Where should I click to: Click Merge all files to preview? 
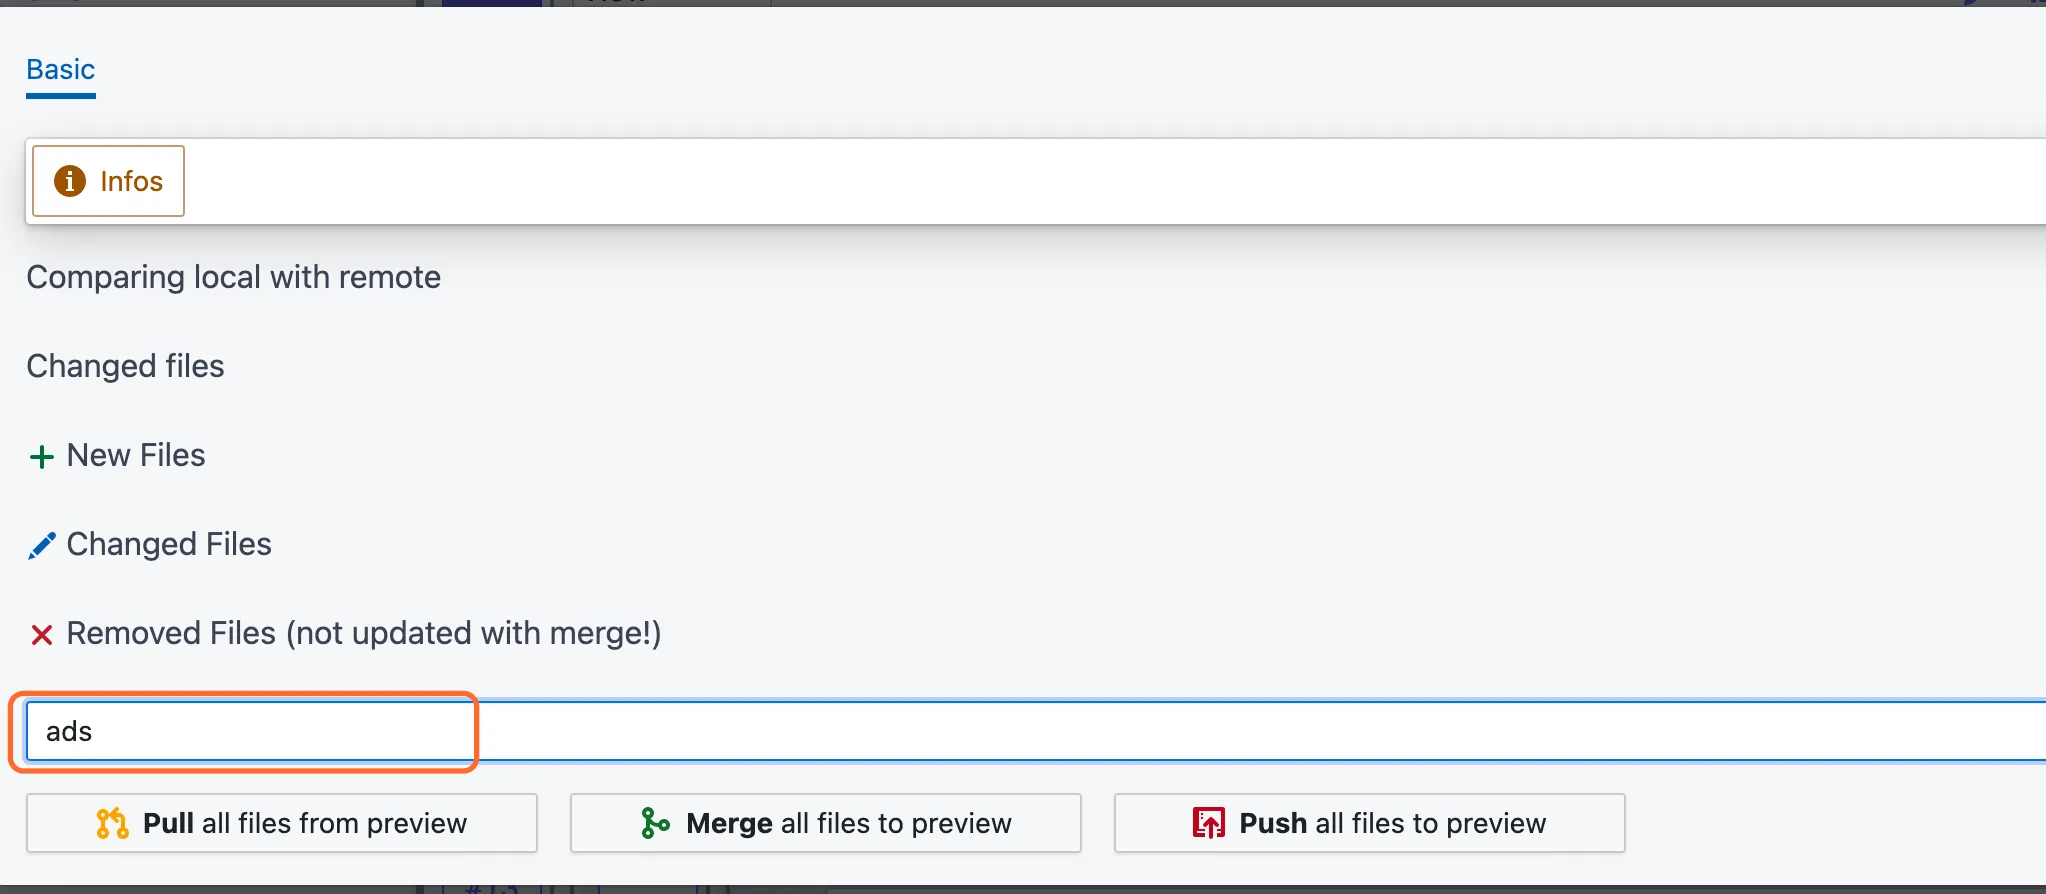click(826, 823)
